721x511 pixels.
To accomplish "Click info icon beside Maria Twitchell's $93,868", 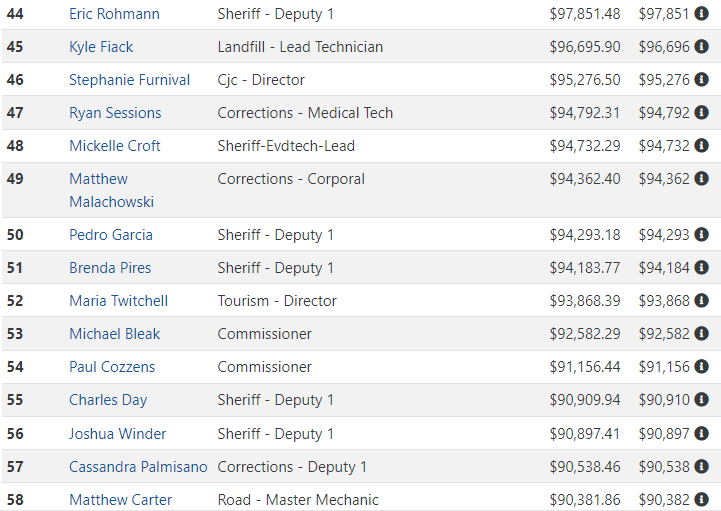I will click(x=701, y=301).
